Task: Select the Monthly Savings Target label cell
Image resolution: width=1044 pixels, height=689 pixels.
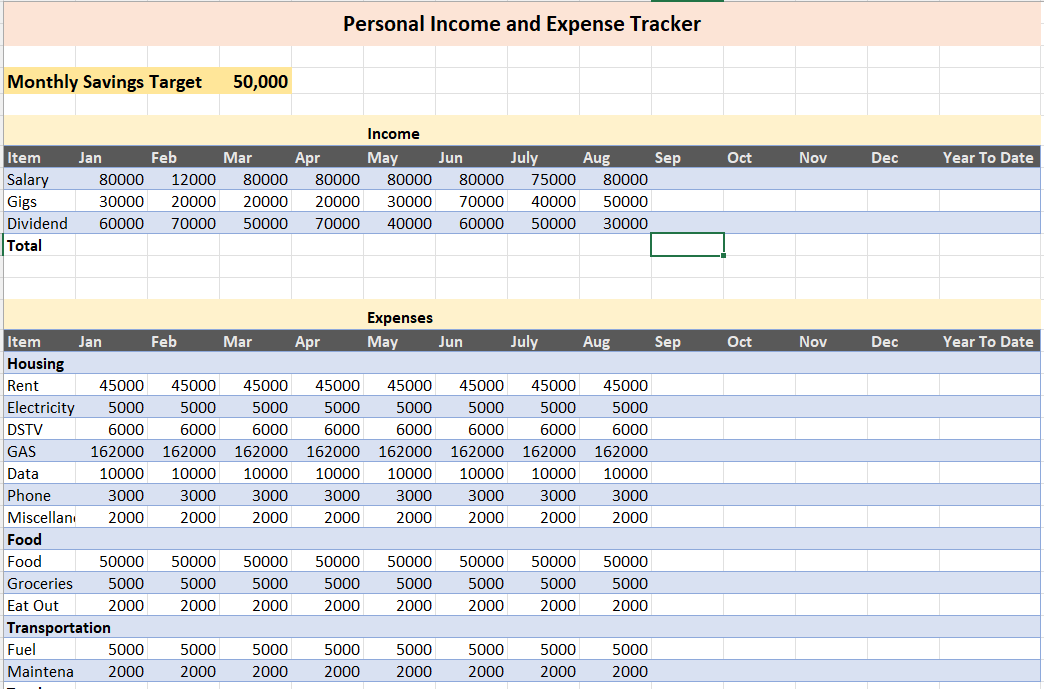Action: pos(105,82)
